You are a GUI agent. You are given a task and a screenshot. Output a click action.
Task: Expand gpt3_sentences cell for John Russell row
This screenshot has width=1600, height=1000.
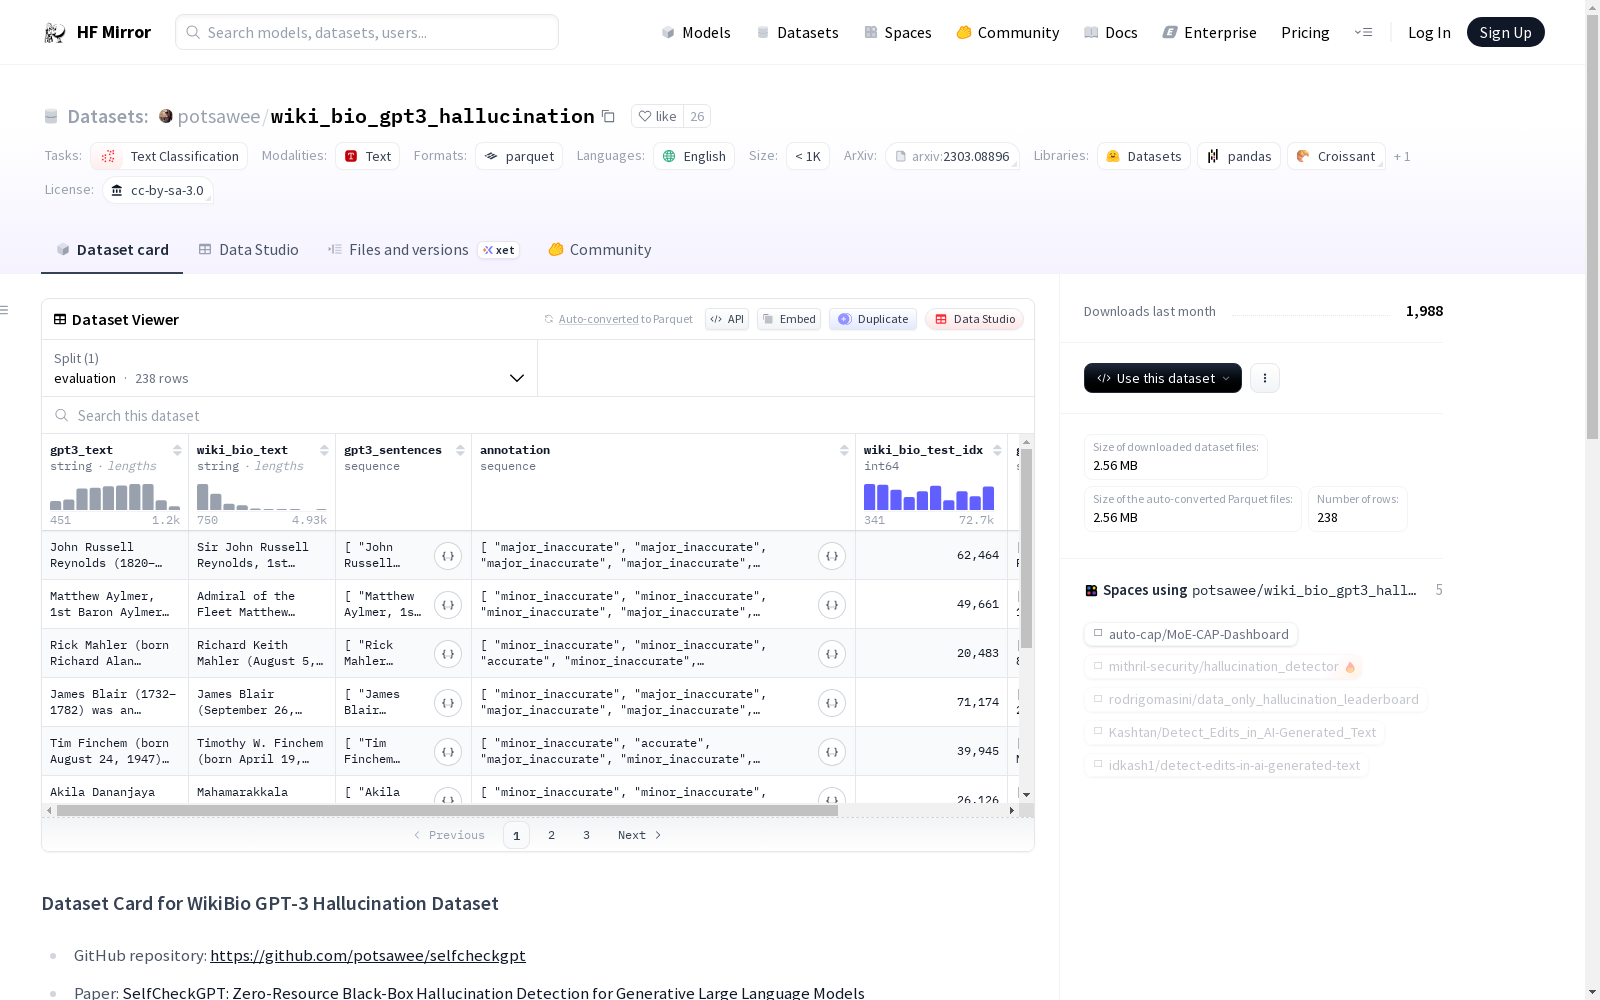point(448,556)
